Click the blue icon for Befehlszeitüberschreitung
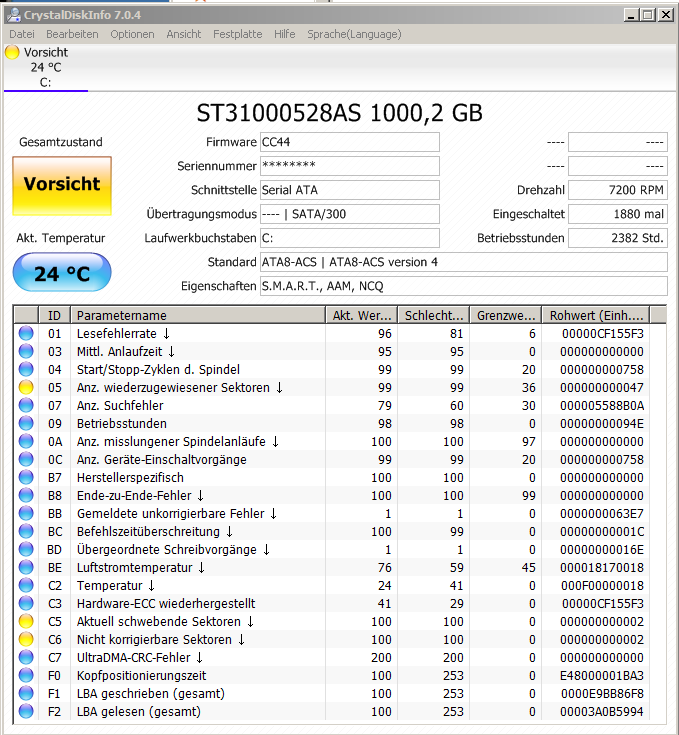 (26, 531)
